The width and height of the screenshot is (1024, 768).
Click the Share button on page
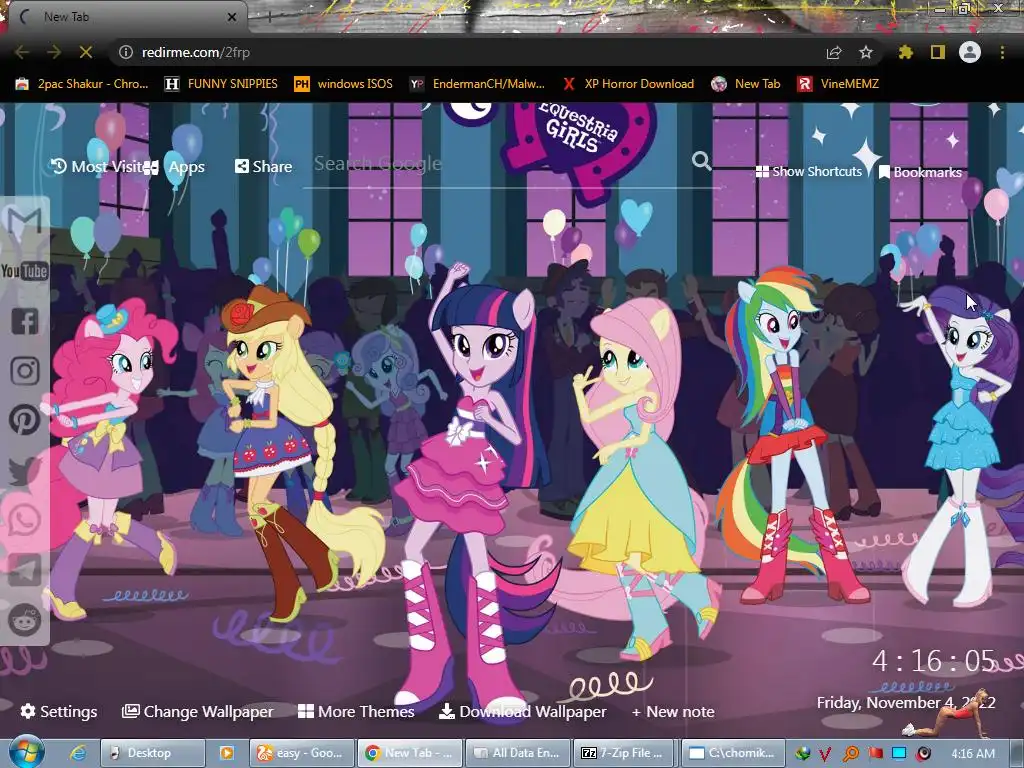(263, 167)
